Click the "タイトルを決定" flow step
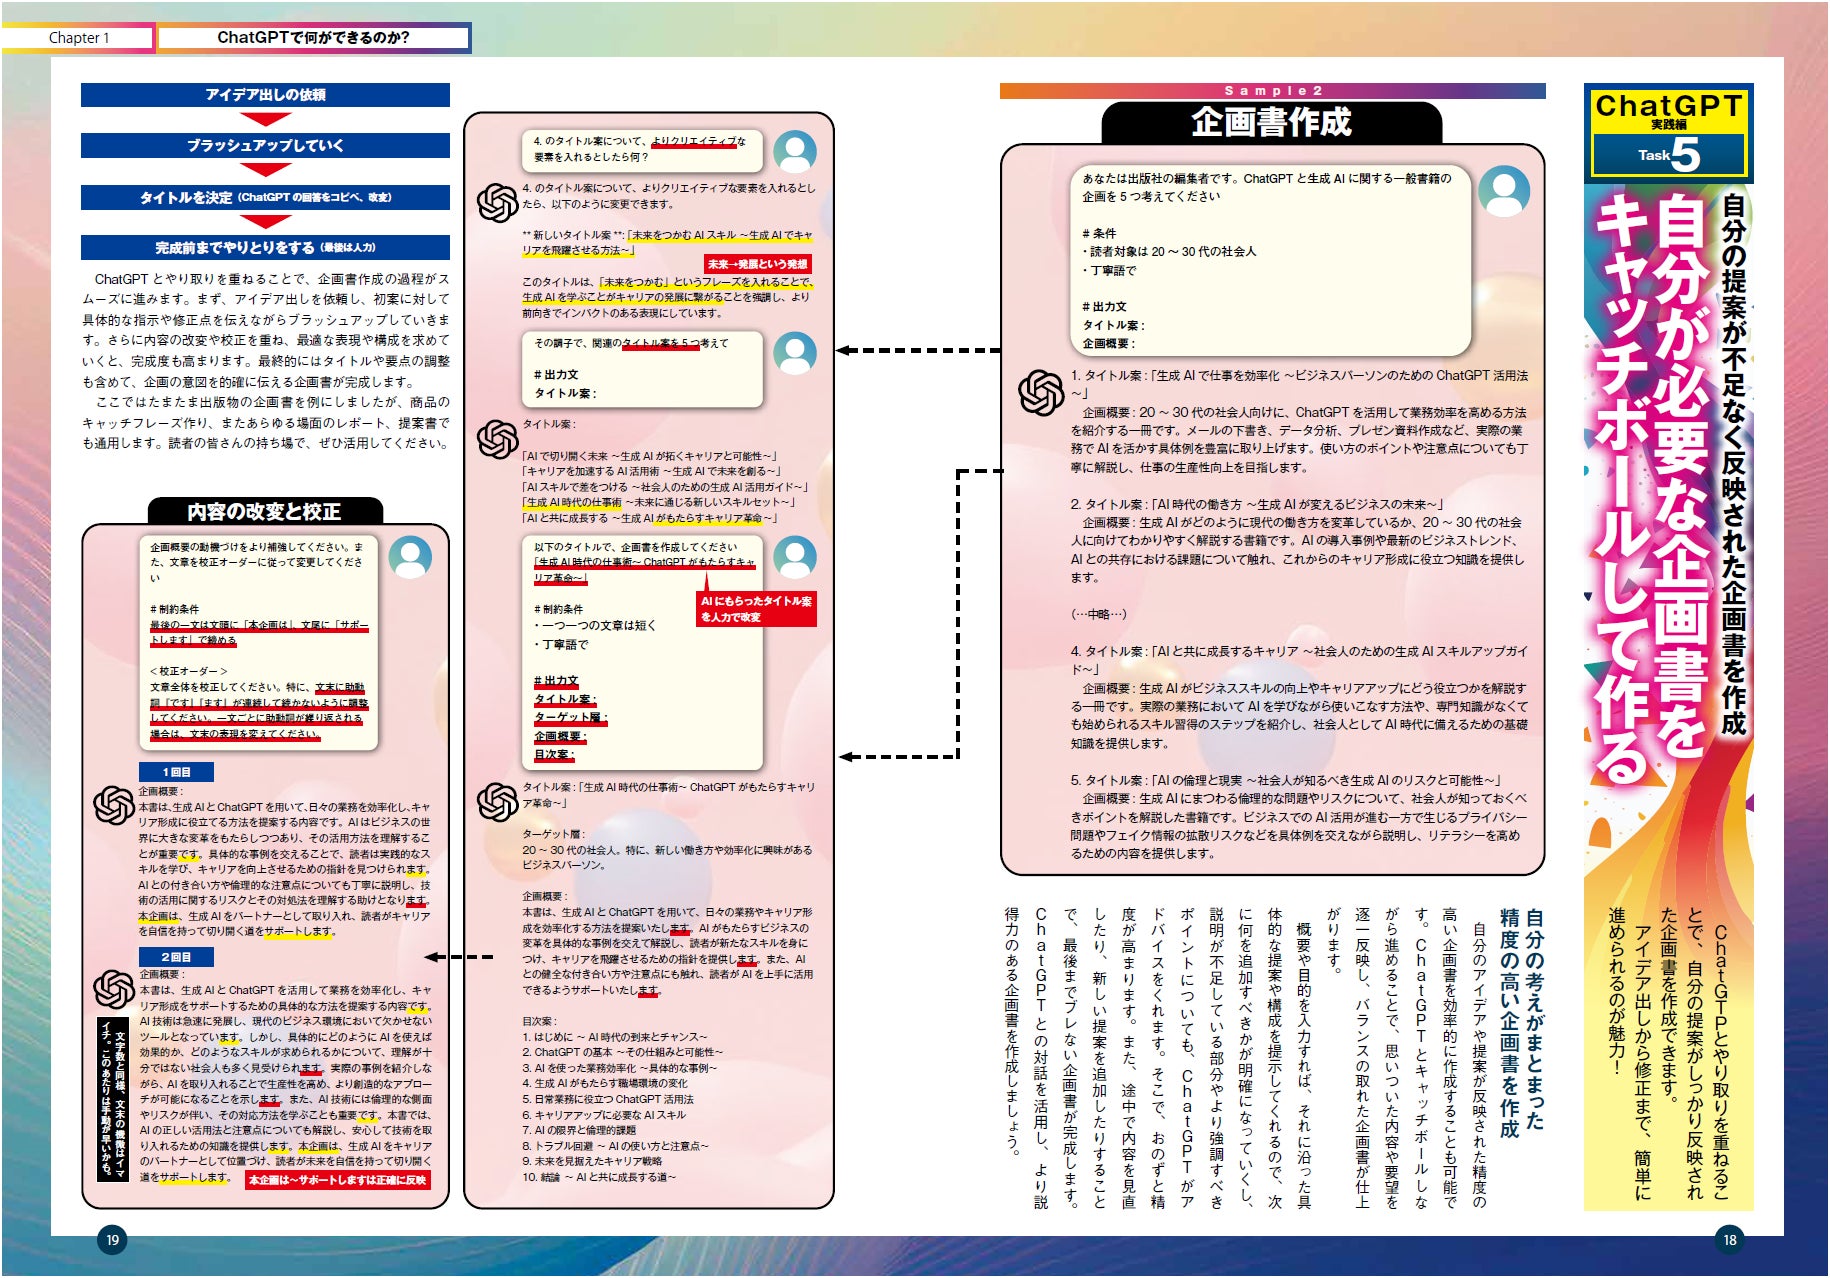This screenshot has height=1278, width=1830. click(x=265, y=197)
